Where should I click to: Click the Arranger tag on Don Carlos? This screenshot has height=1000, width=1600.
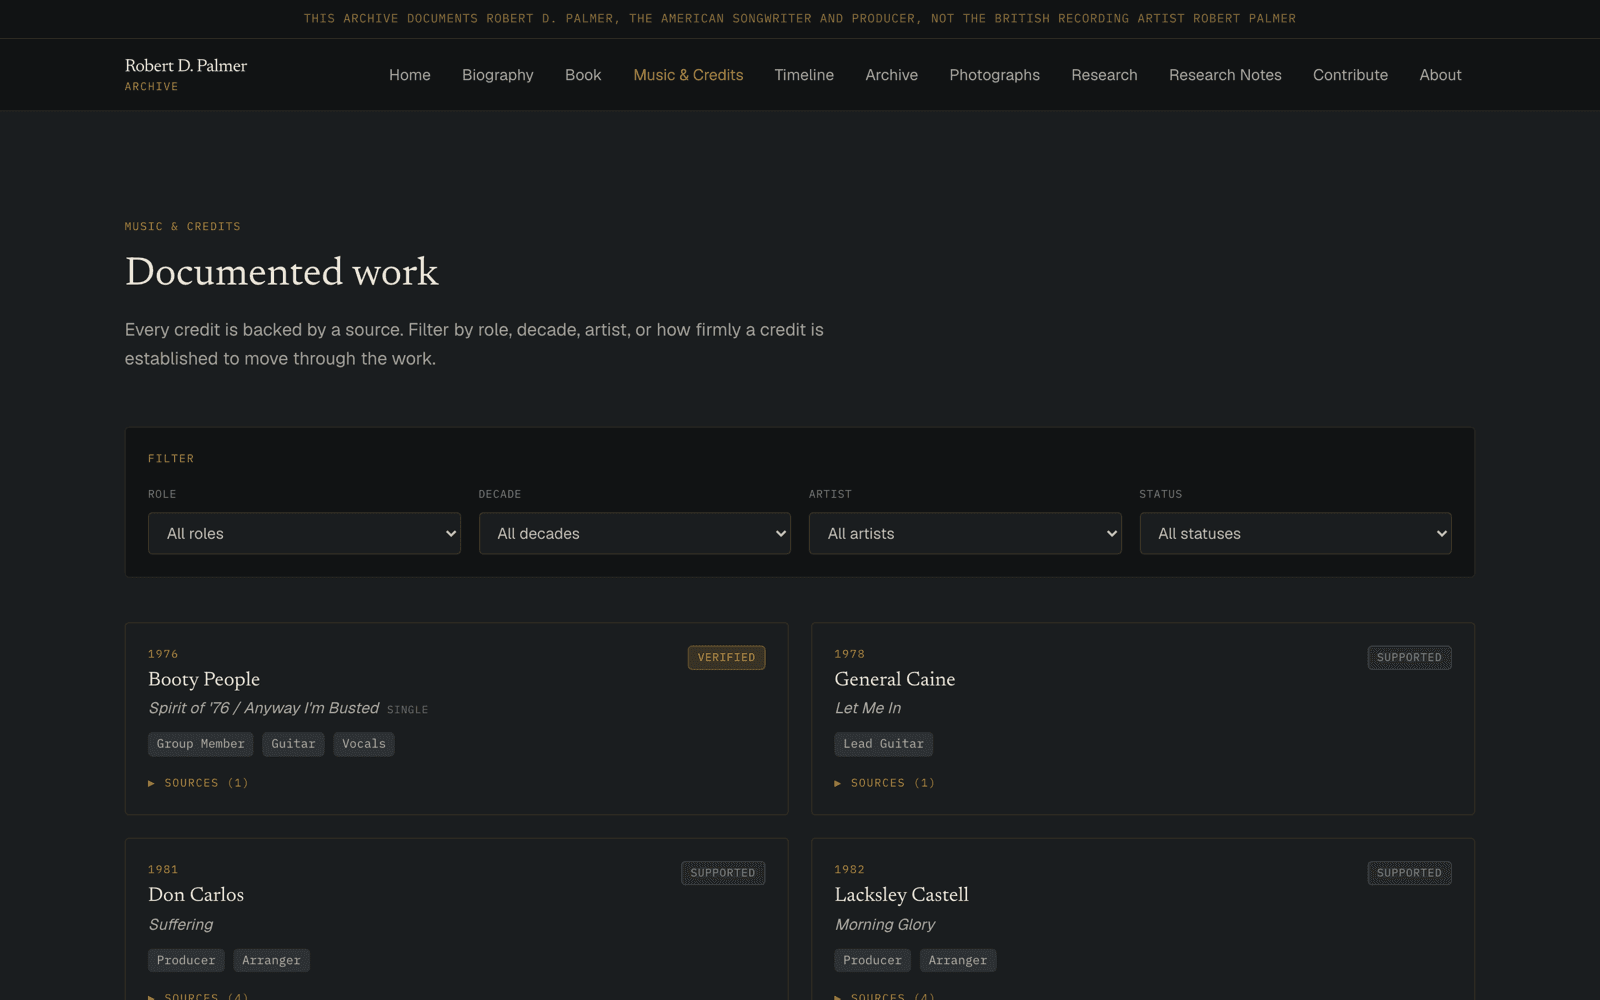[x=271, y=960]
